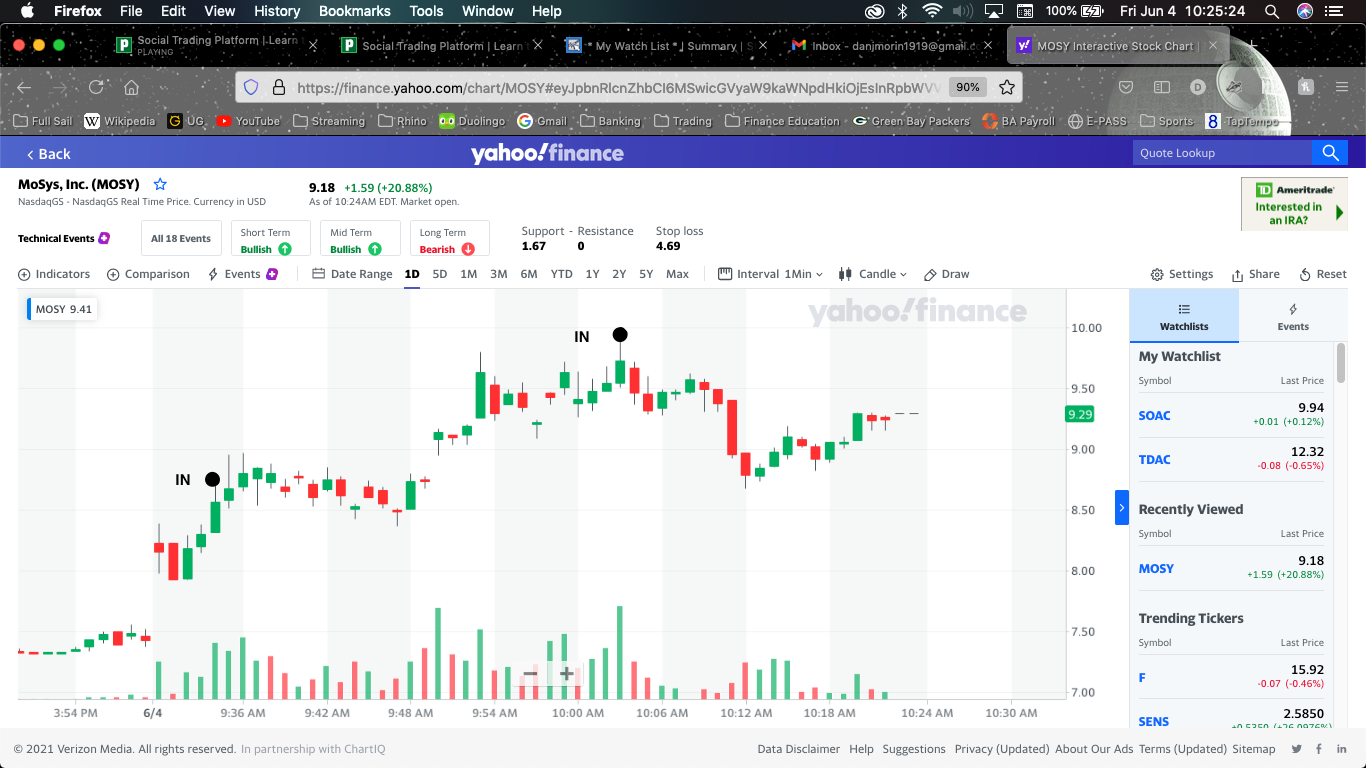Switch to the Gmail Inbox tab
The image size is (1366, 768).
(x=892, y=46)
